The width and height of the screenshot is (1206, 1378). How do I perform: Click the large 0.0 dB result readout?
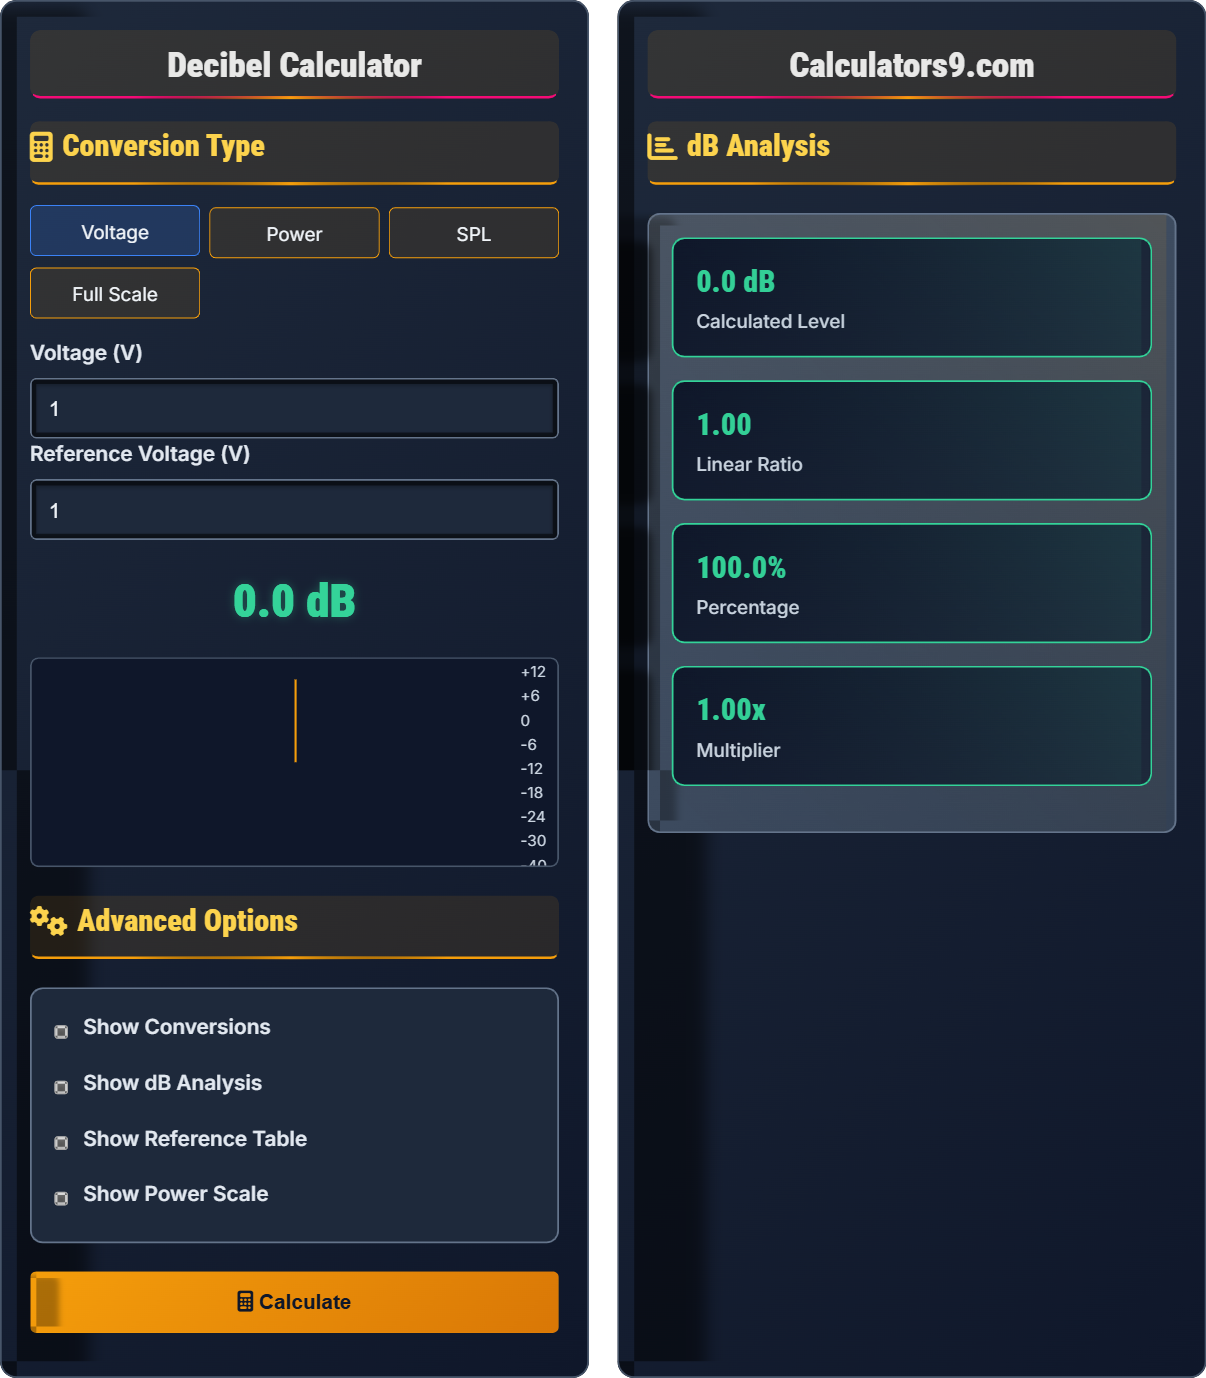tap(294, 601)
